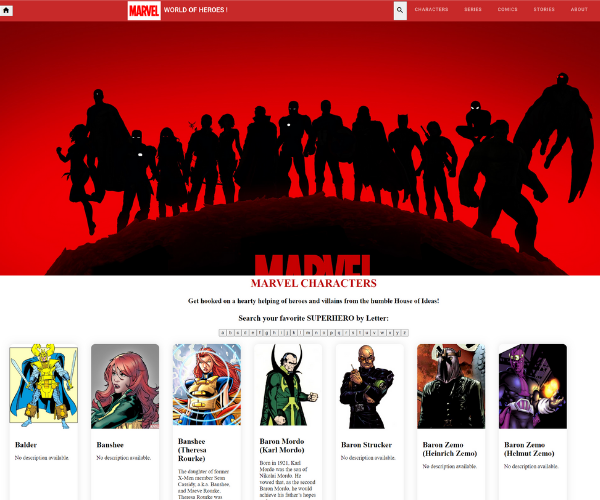Filter characters by letter a
Image resolution: width=600 pixels, height=500 pixels.
point(224,332)
